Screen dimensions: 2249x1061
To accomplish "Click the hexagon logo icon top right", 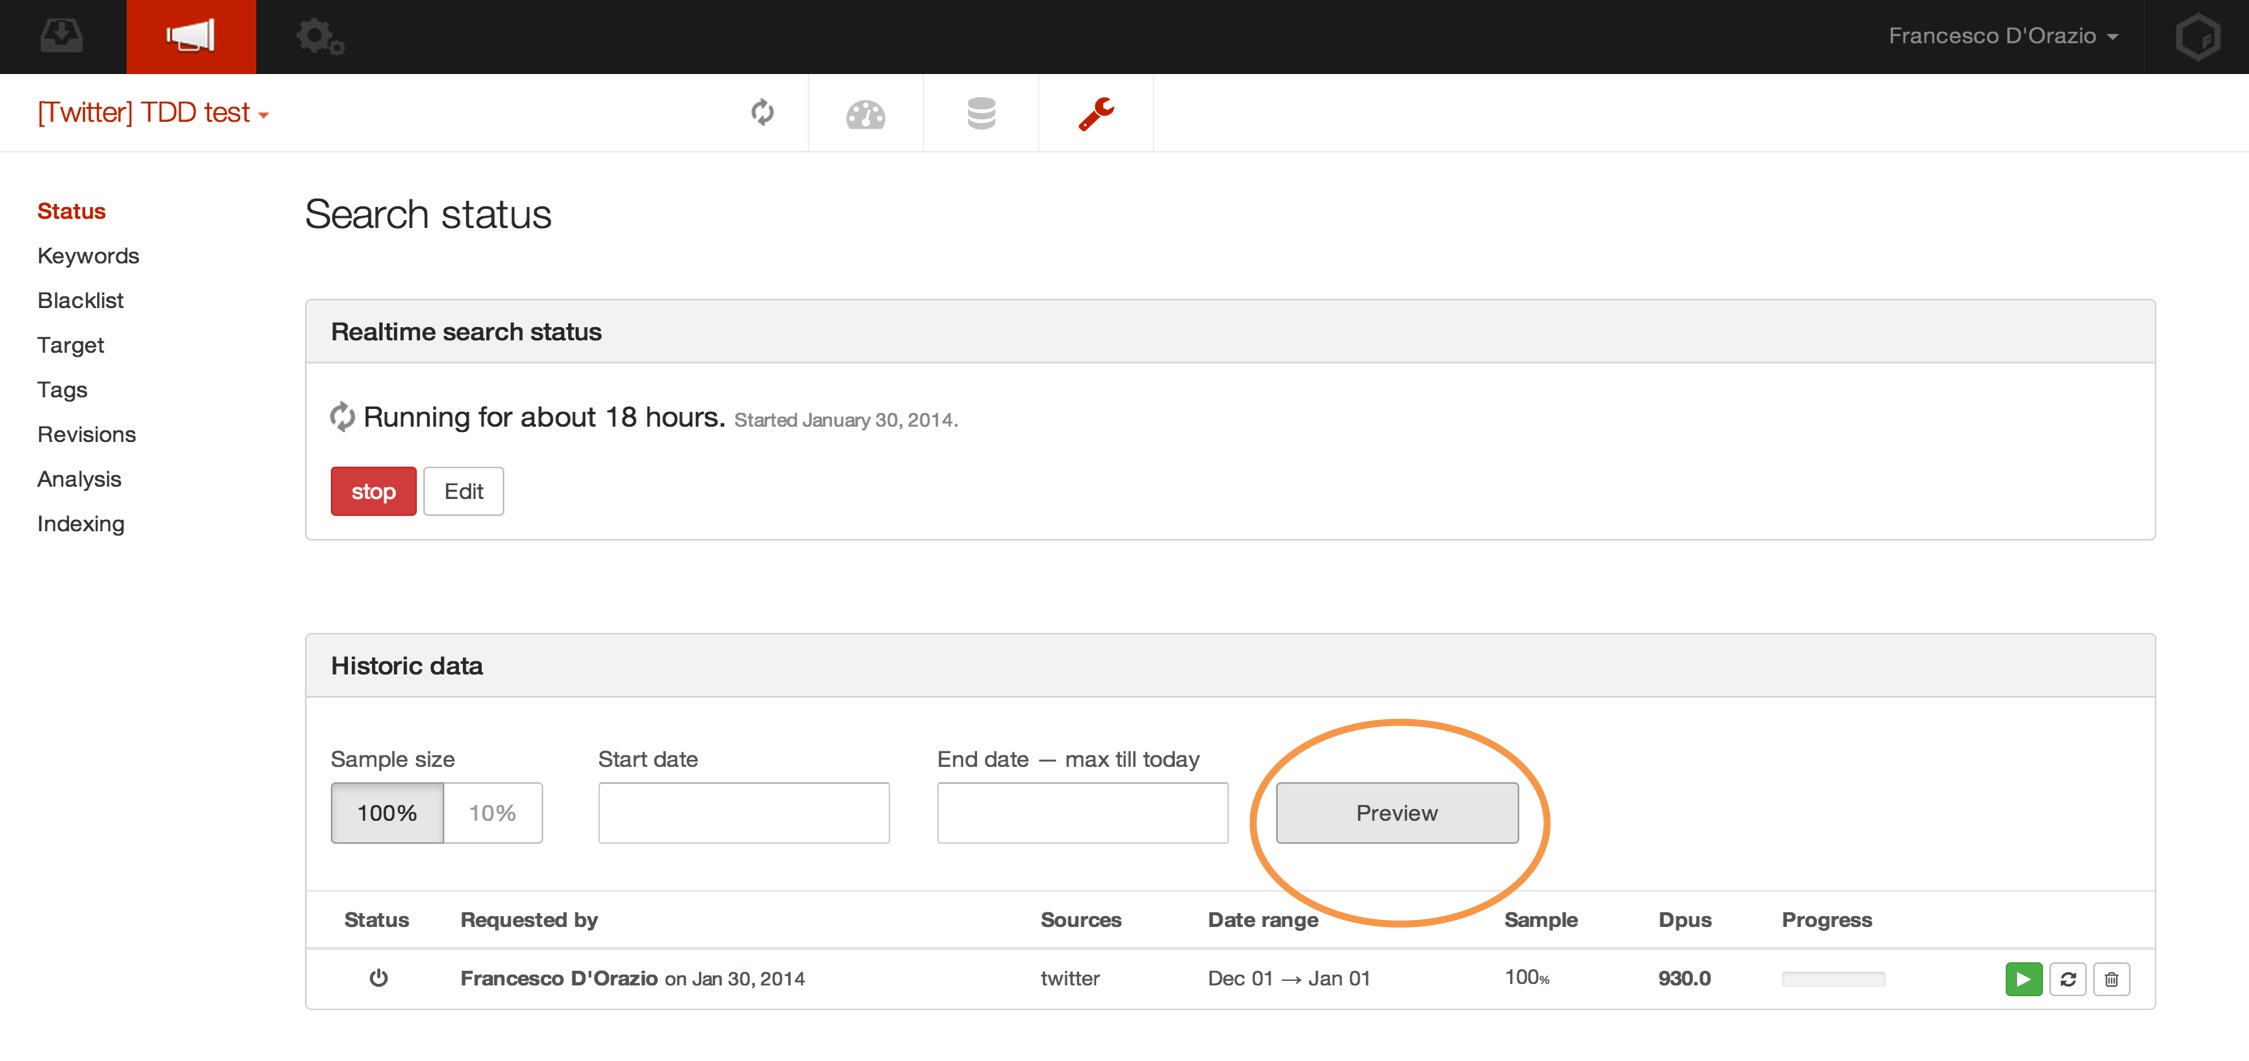I will (2197, 37).
